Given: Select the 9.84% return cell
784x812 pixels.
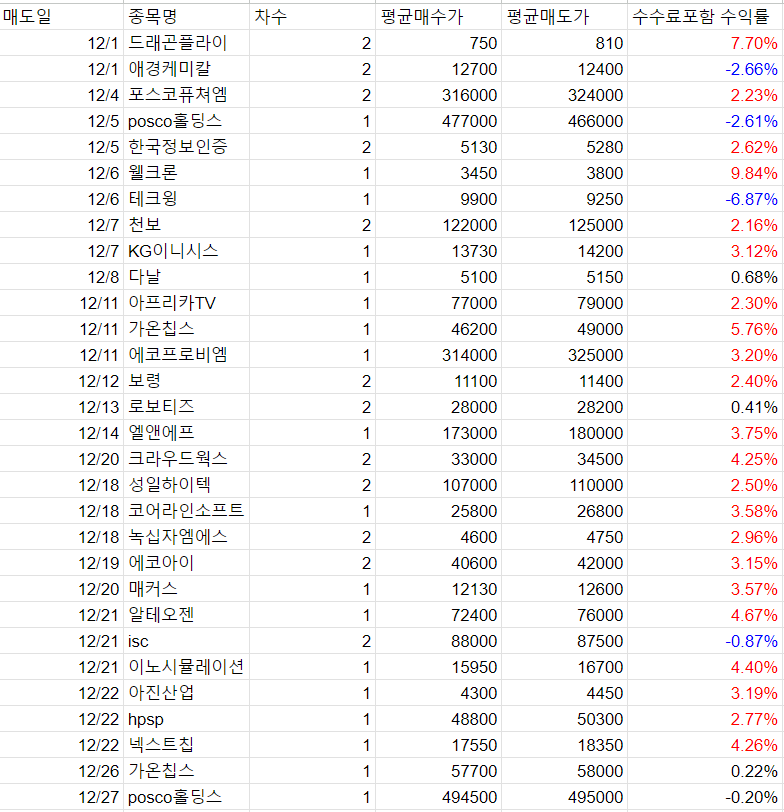Looking at the screenshot, I should [x=705, y=173].
